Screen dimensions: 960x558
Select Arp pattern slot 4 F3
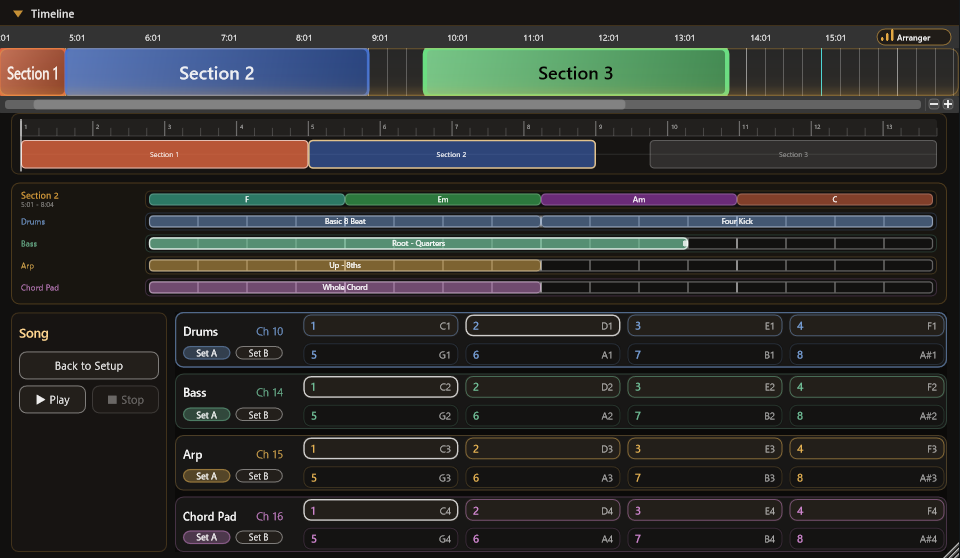click(x=867, y=449)
